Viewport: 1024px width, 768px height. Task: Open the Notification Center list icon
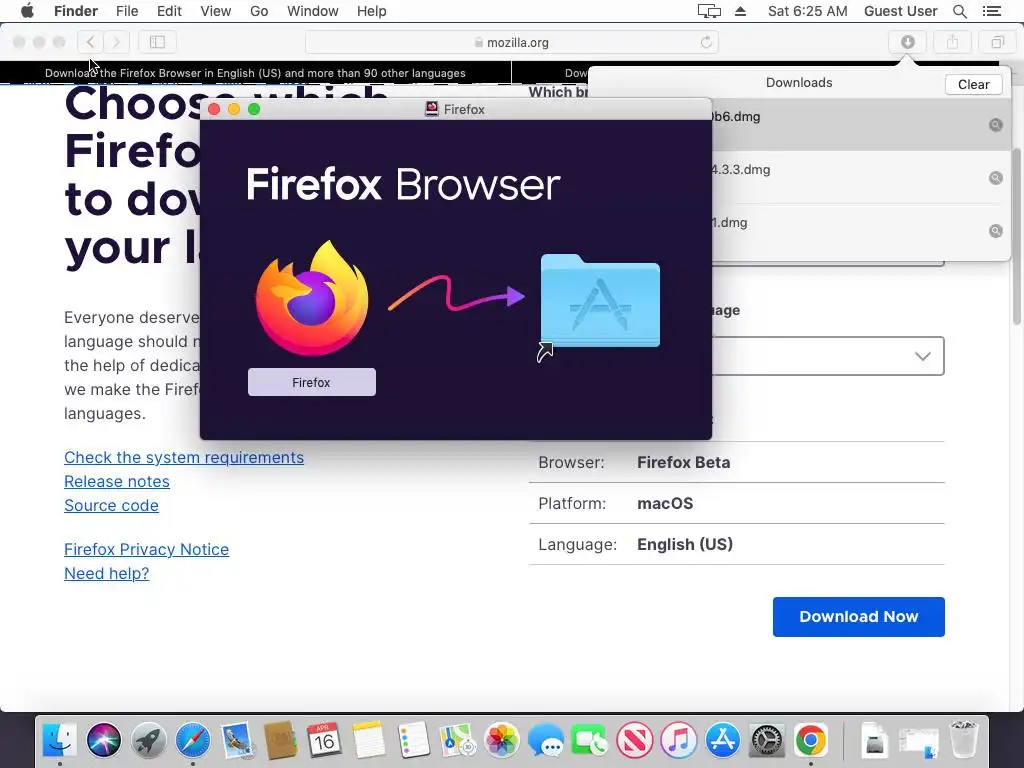(991, 11)
